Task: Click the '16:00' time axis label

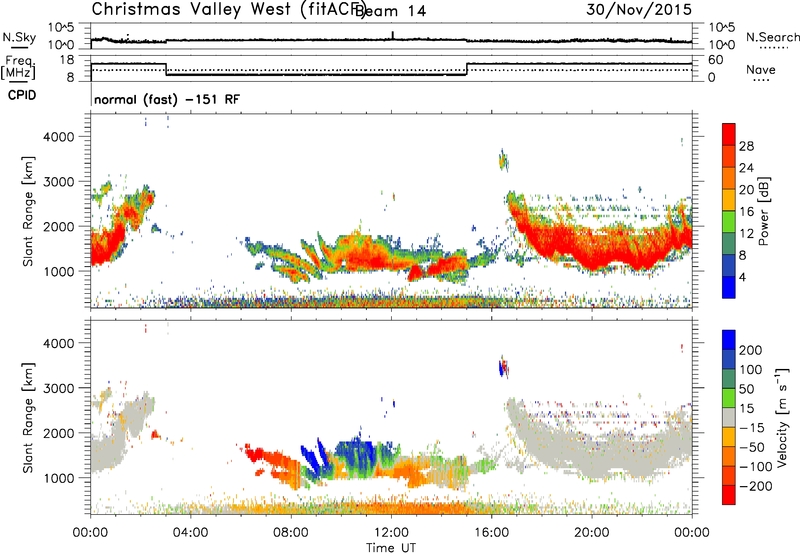Action: (x=491, y=533)
